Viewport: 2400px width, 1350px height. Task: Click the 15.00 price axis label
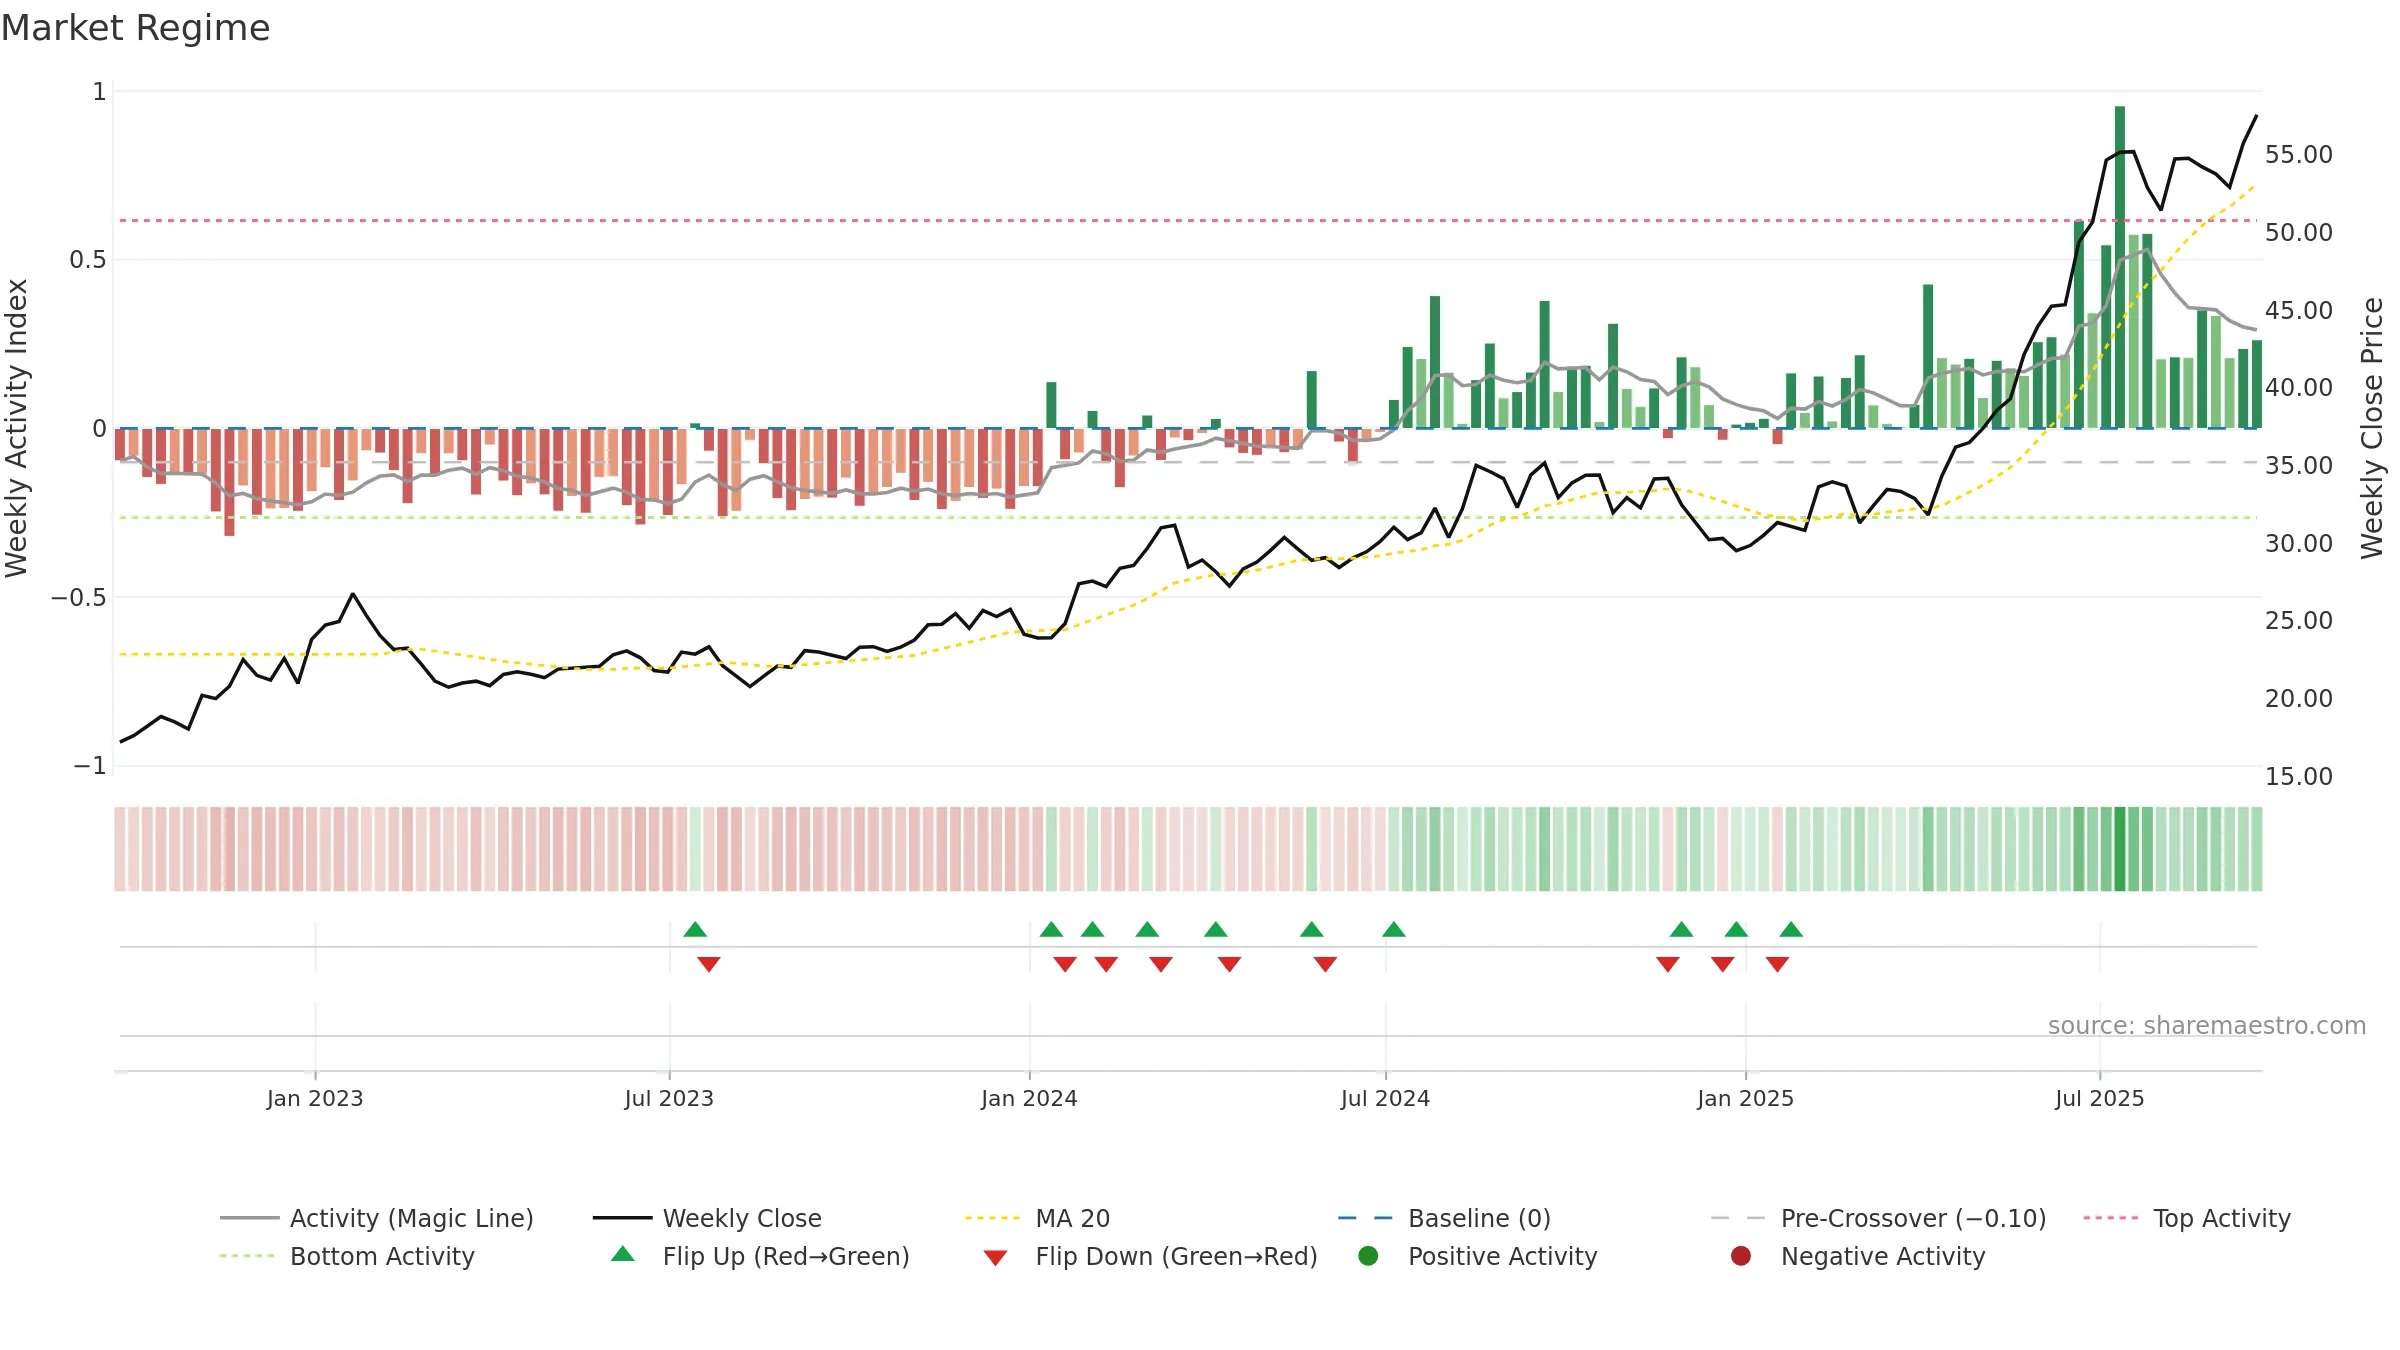click(2298, 776)
